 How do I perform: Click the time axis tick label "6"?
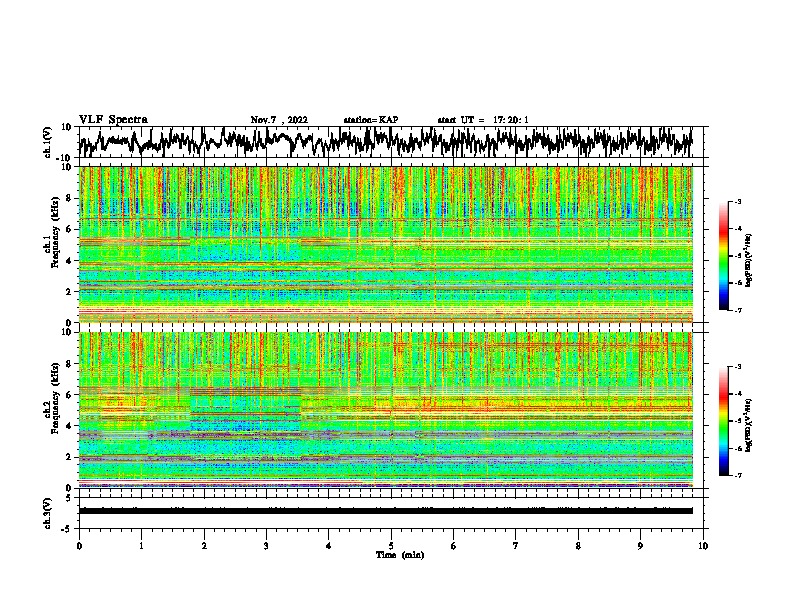454,546
